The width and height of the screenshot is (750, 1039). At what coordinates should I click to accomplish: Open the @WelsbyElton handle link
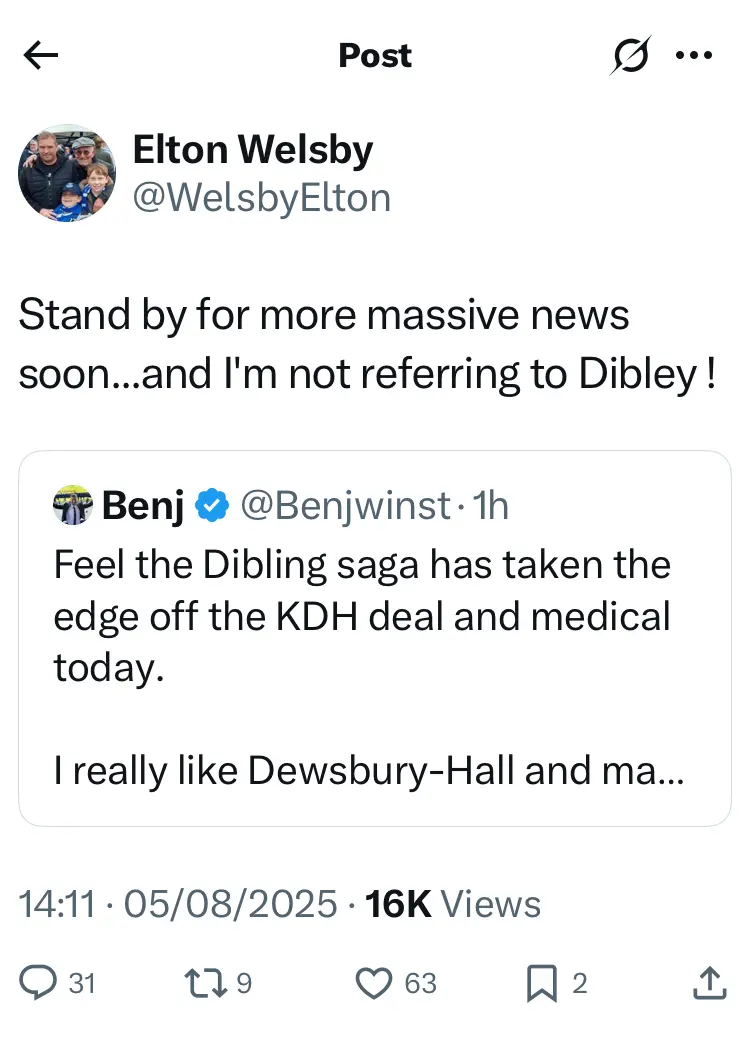click(261, 197)
